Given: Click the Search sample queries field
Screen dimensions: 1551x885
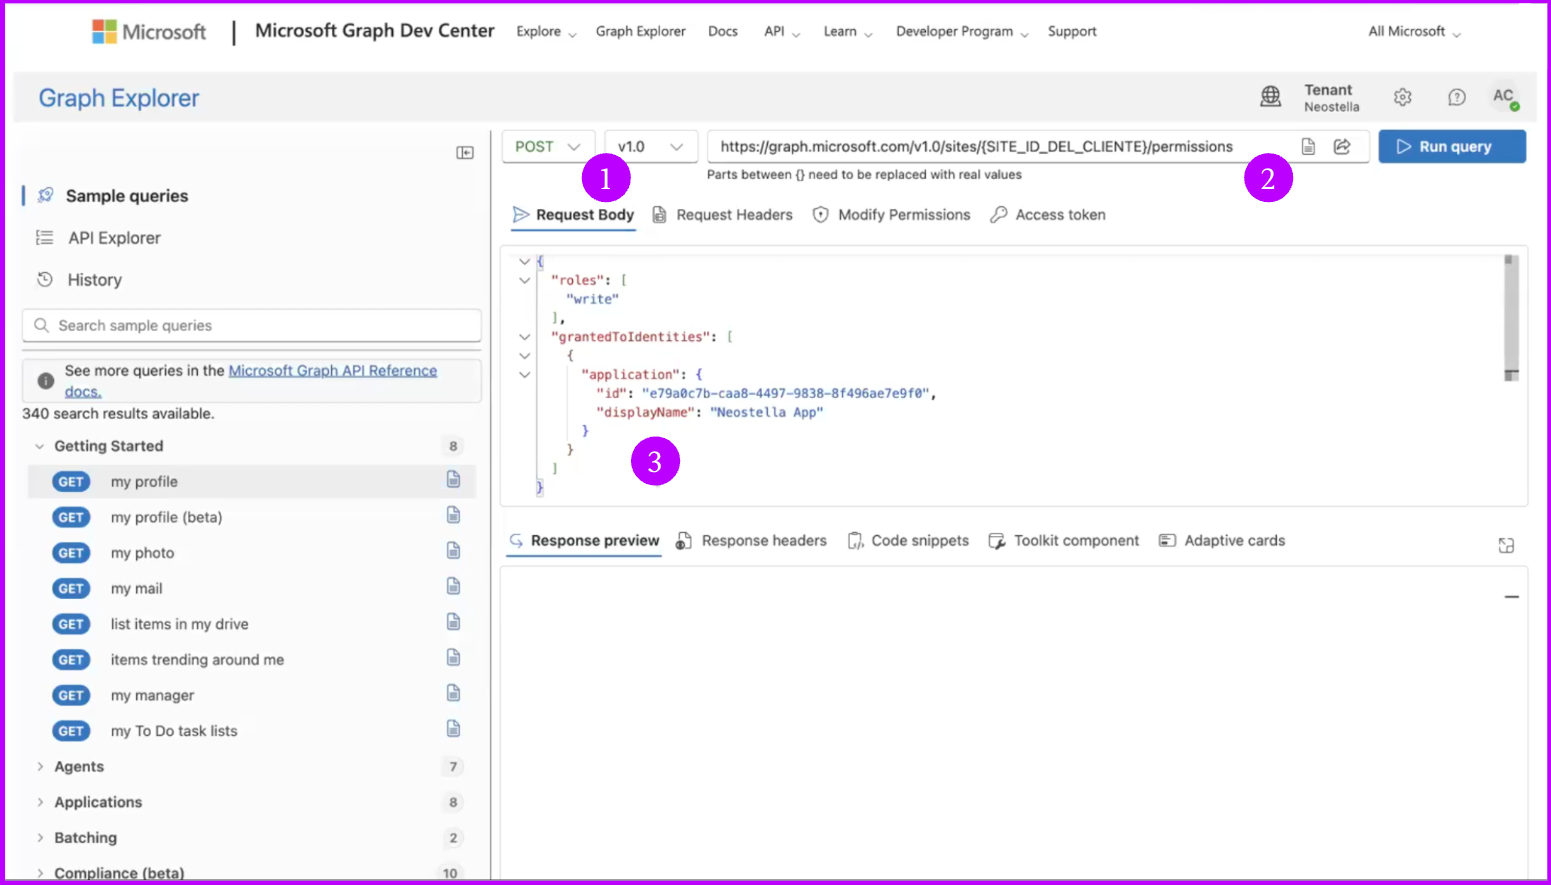Looking at the screenshot, I should pyautogui.click(x=252, y=325).
